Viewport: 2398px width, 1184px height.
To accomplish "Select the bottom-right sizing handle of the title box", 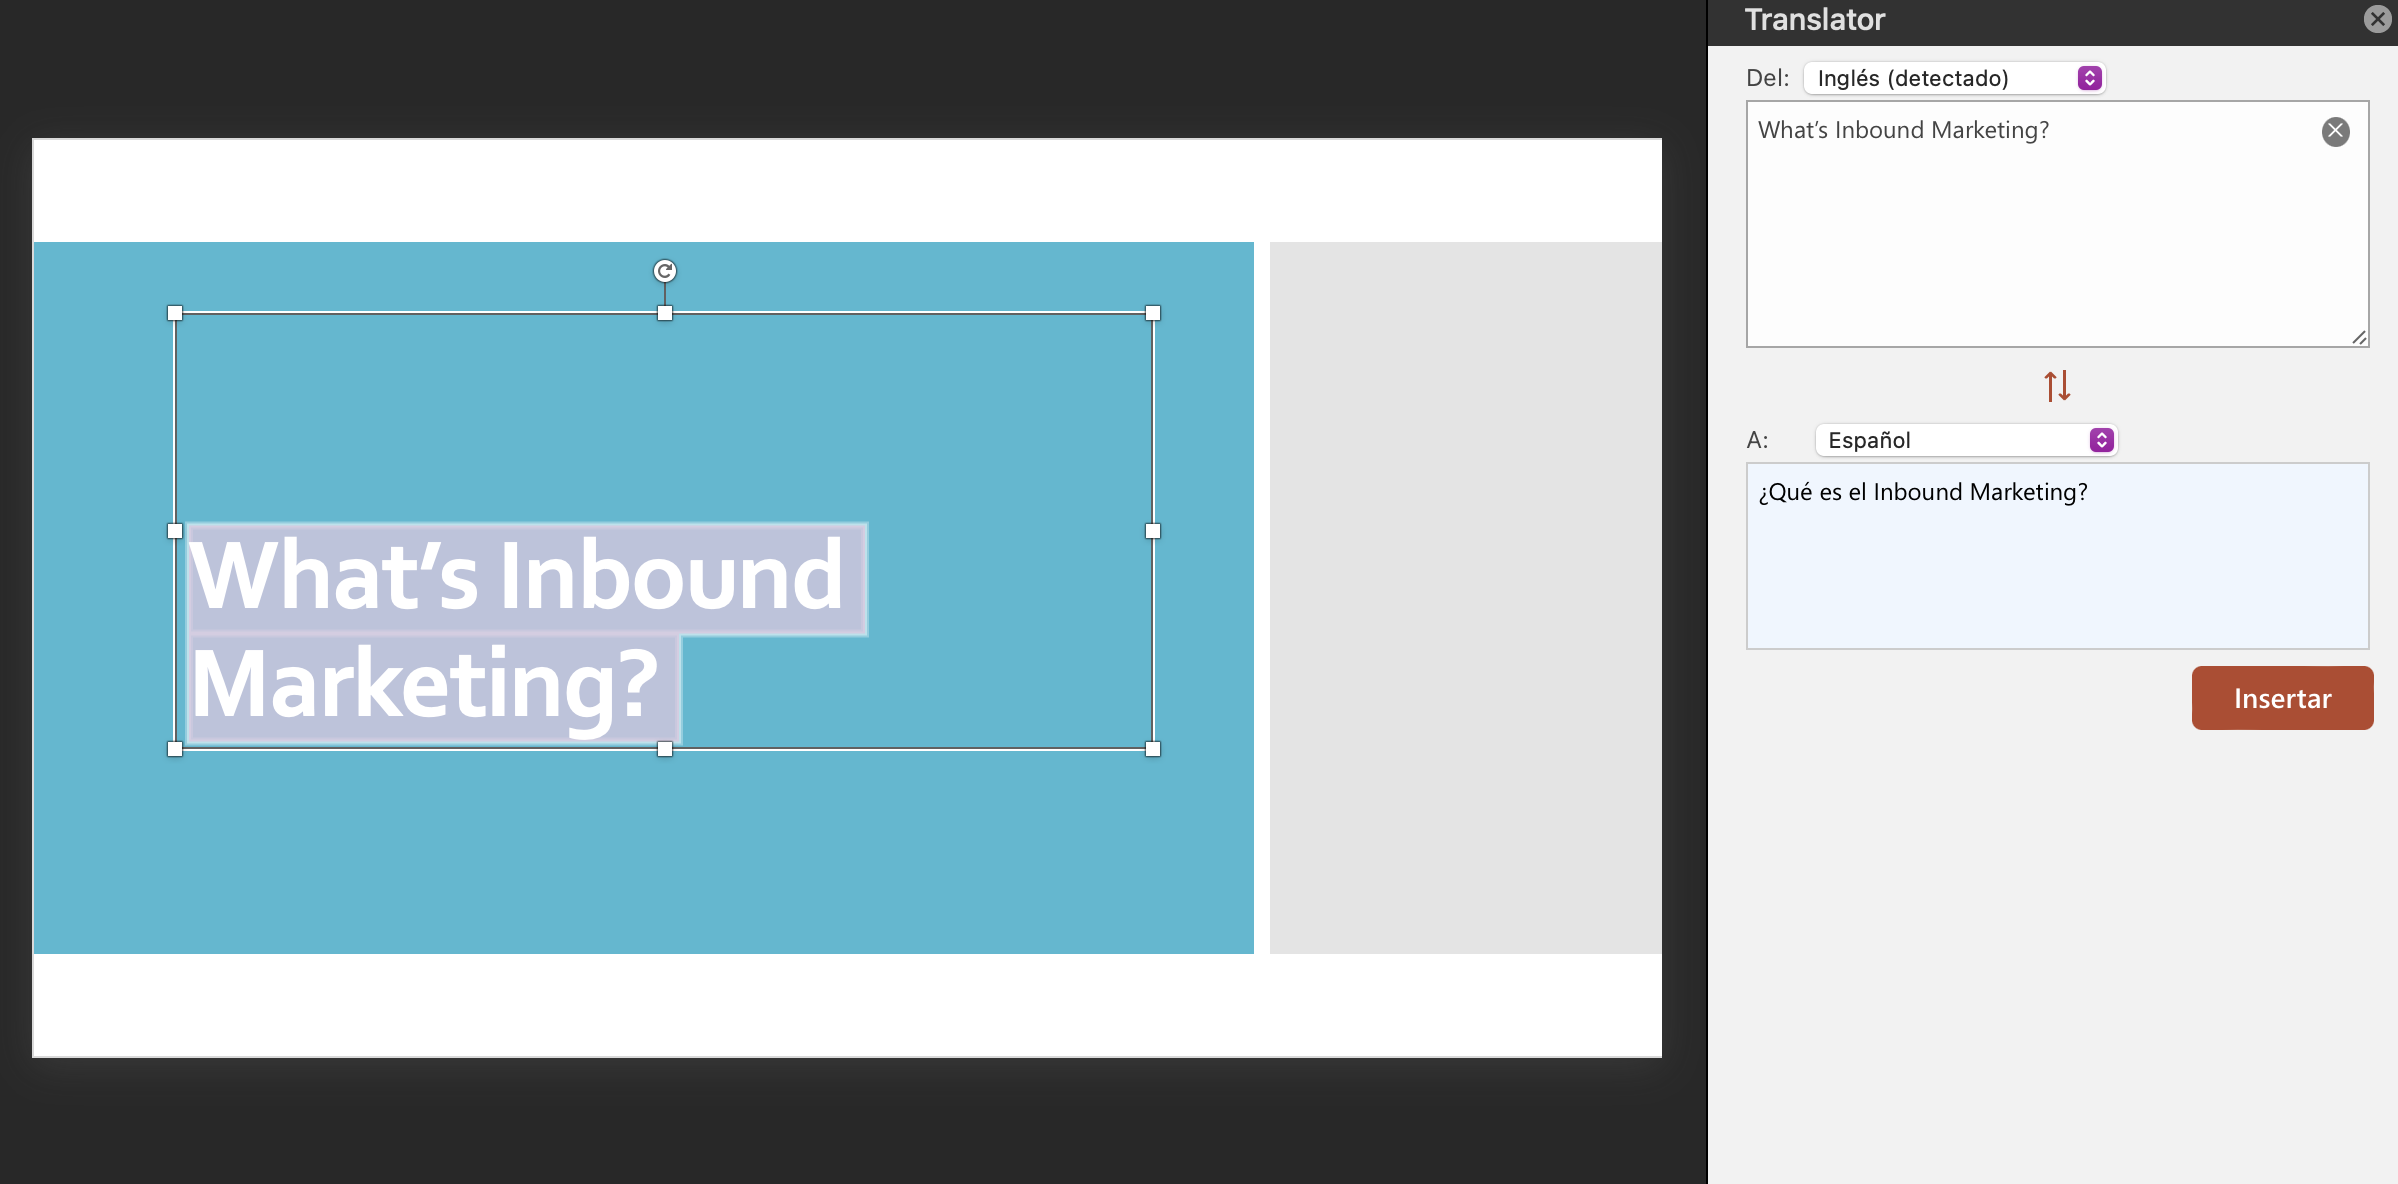I will coord(1153,749).
